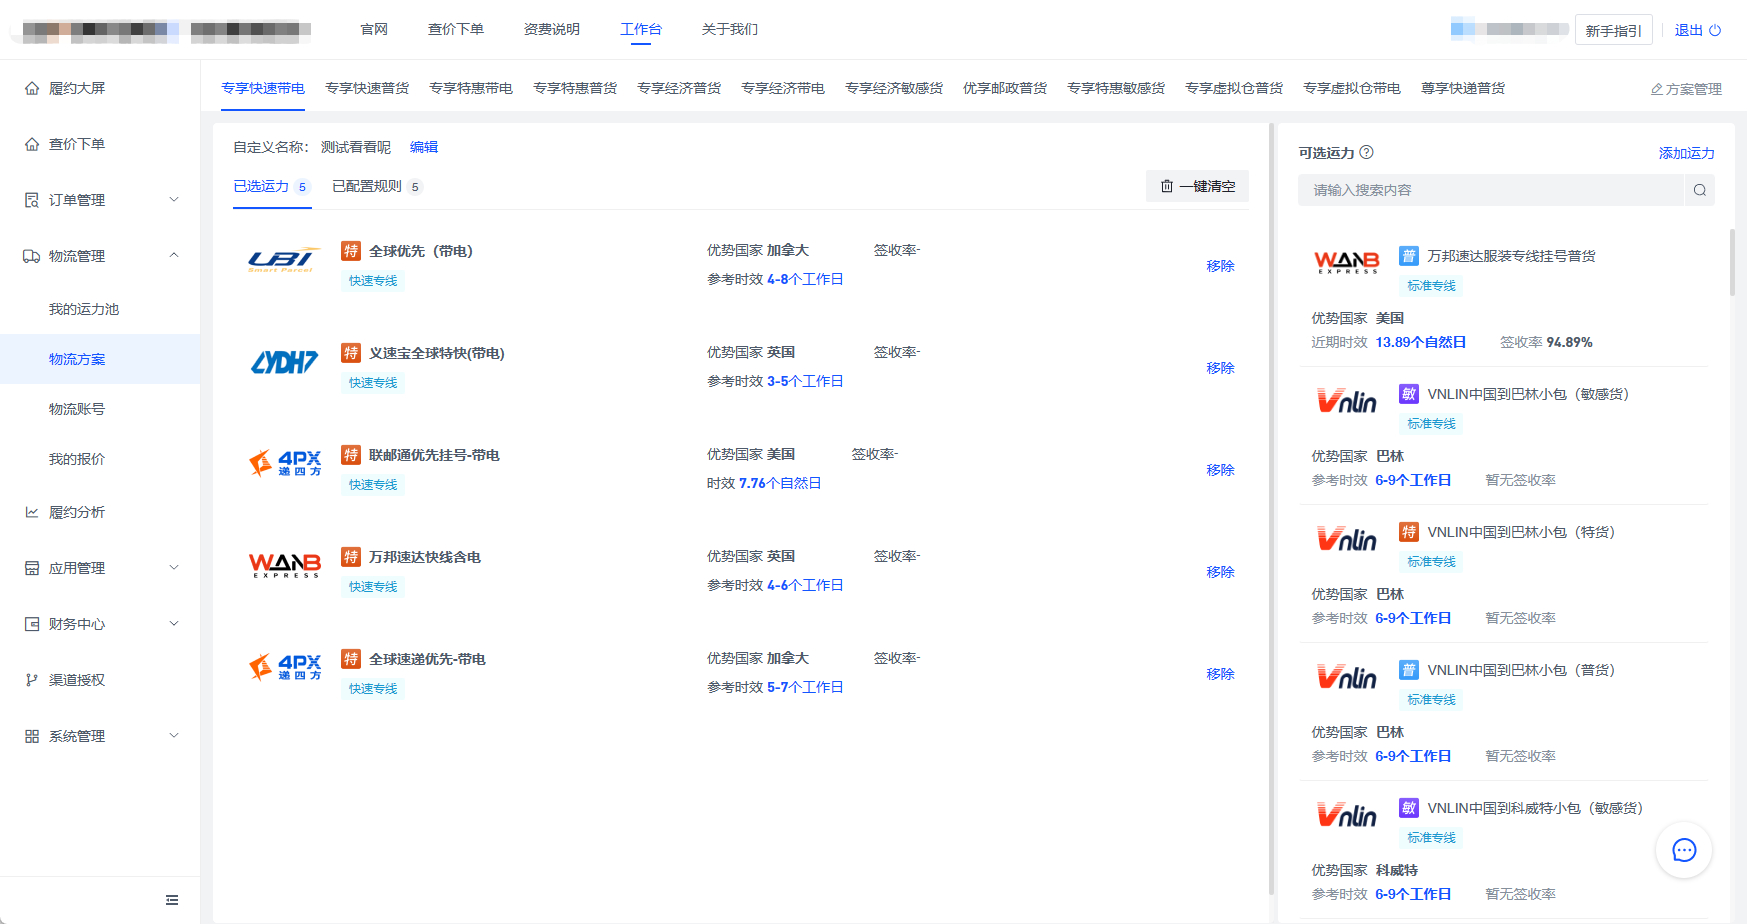
Task: Click the 财务中心 wallet icon
Action: click(x=32, y=624)
